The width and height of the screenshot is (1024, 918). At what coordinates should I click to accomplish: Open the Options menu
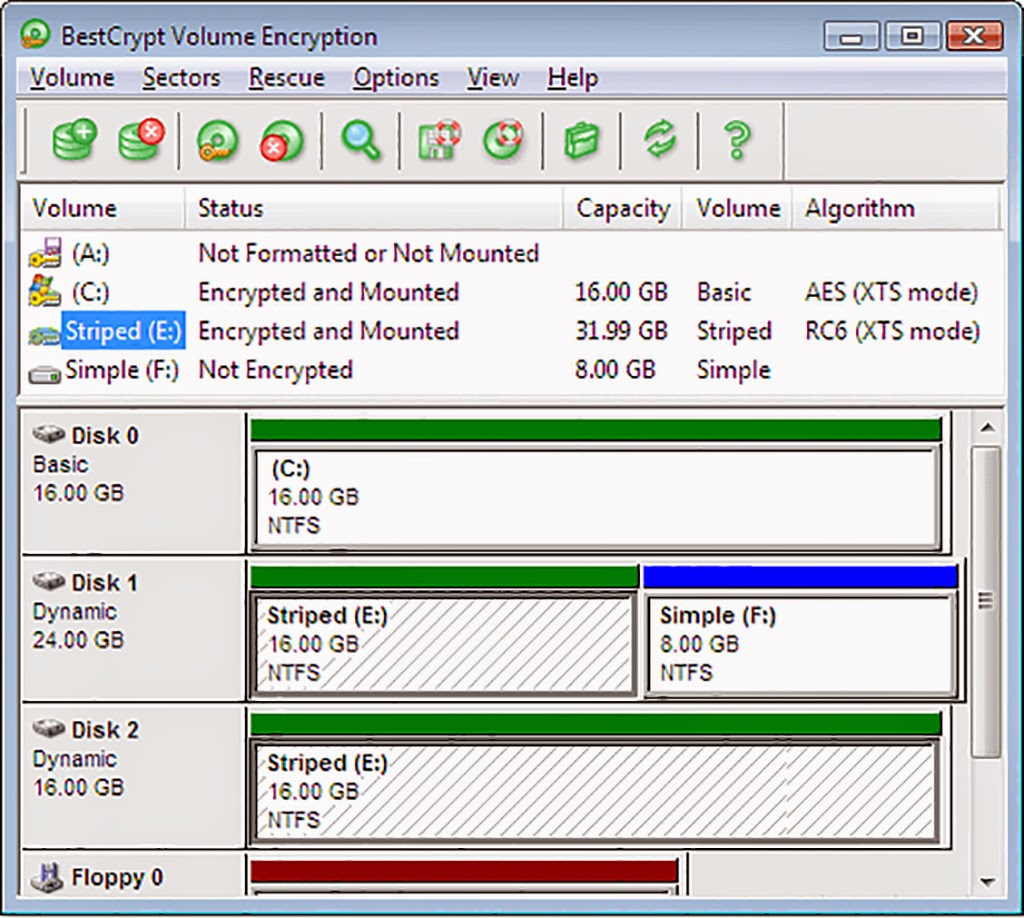click(x=396, y=78)
